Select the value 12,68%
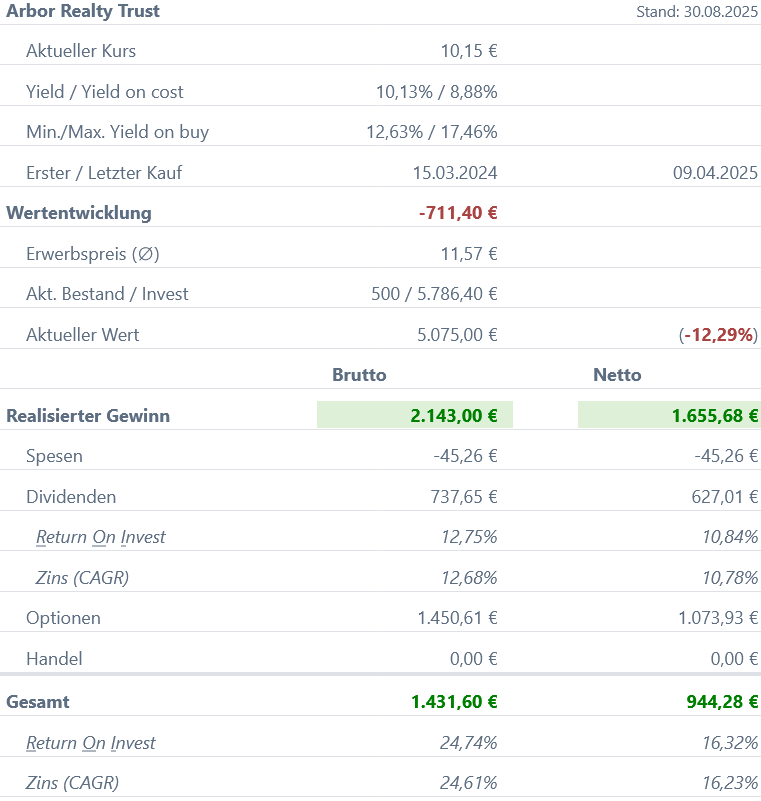This screenshot has width=761, height=801. [469, 578]
